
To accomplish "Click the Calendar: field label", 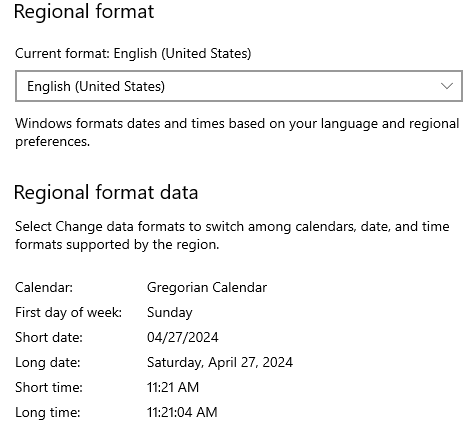I will 44,287.
